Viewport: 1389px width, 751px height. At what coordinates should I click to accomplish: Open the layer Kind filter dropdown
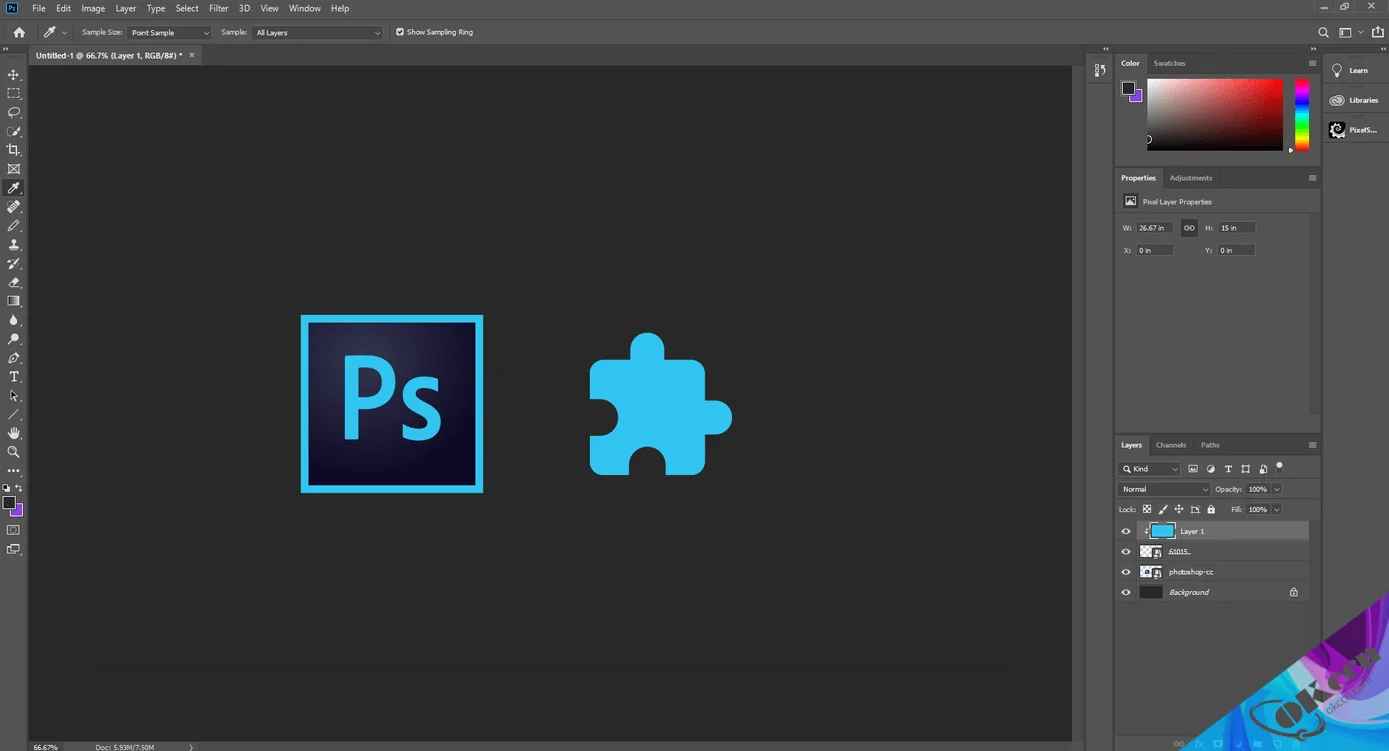[1150, 469]
